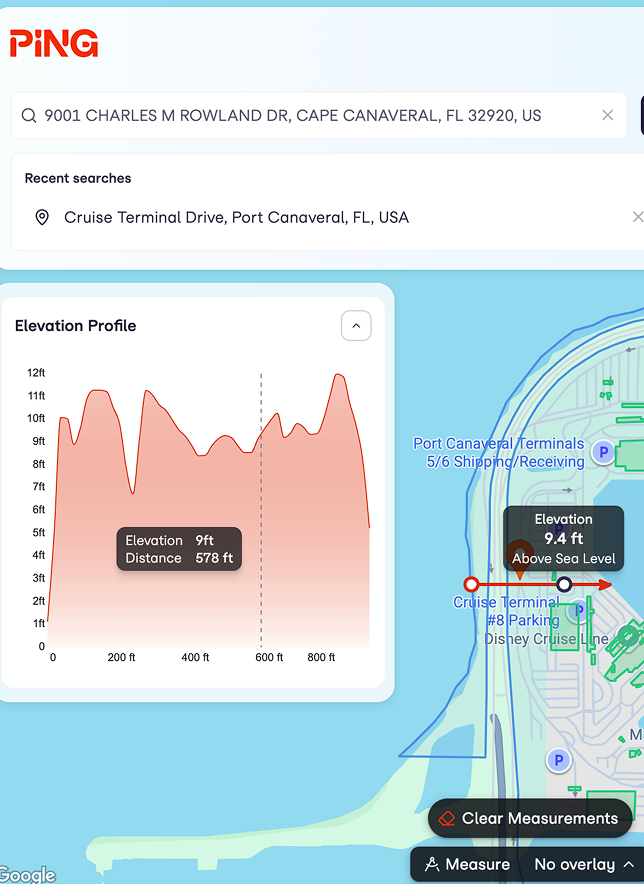Click the Port Canaveral Terminals 5/6 label
This screenshot has height=884, width=644.
[498, 452]
